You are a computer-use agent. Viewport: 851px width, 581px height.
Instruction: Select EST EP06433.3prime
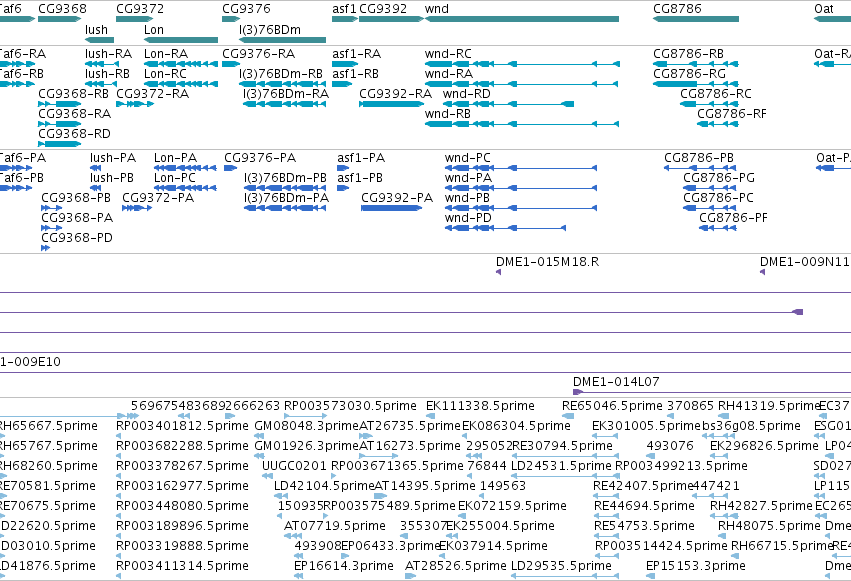coord(345,556)
